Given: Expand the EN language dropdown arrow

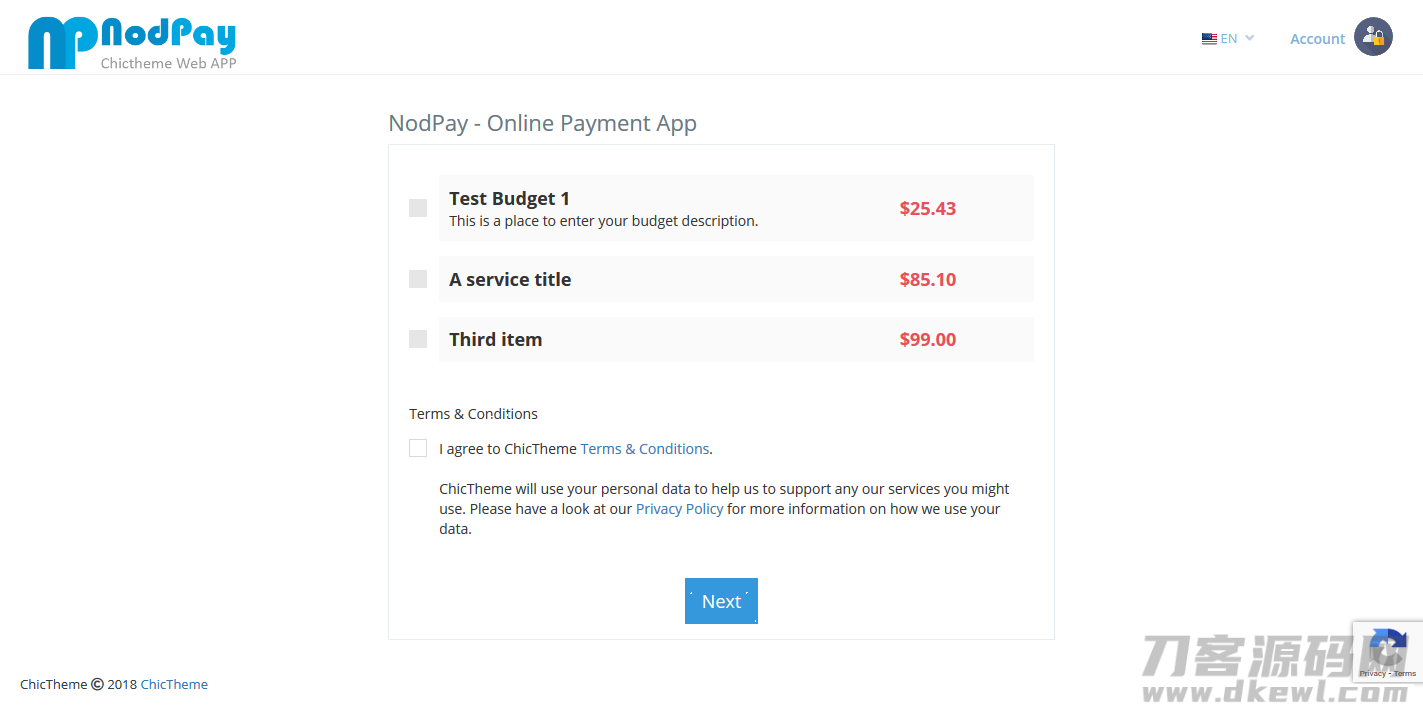Looking at the screenshot, I should (1249, 38).
